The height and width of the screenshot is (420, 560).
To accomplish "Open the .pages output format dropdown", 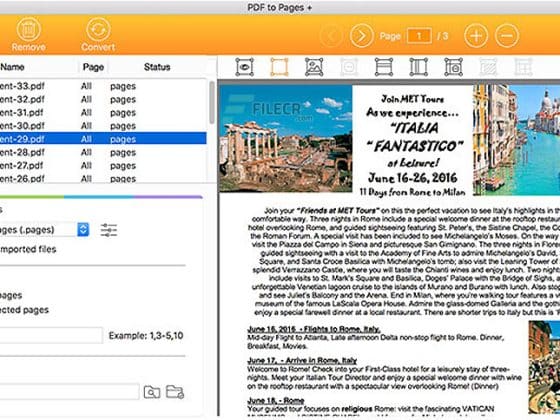I will coord(83,229).
